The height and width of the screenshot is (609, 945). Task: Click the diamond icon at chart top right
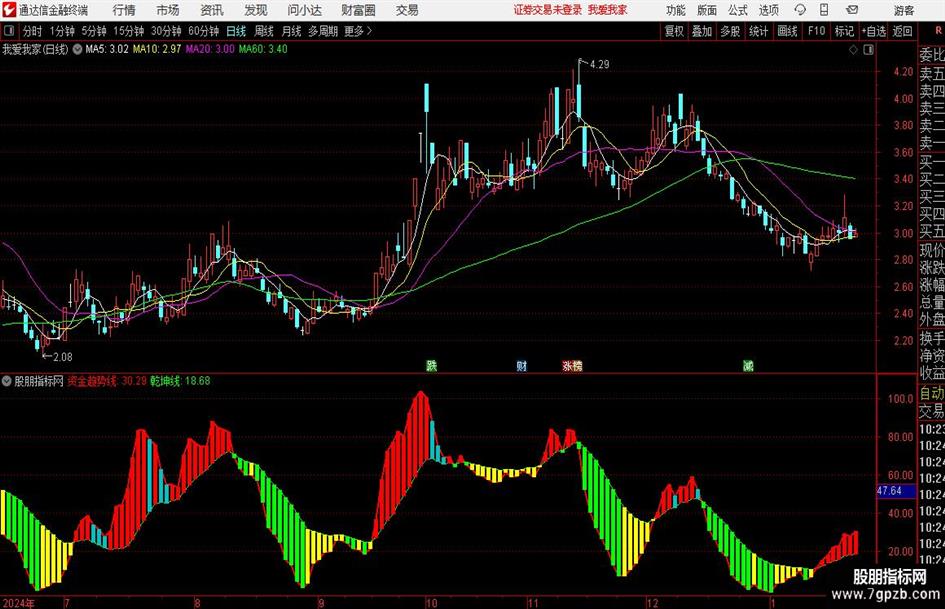(x=853, y=50)
